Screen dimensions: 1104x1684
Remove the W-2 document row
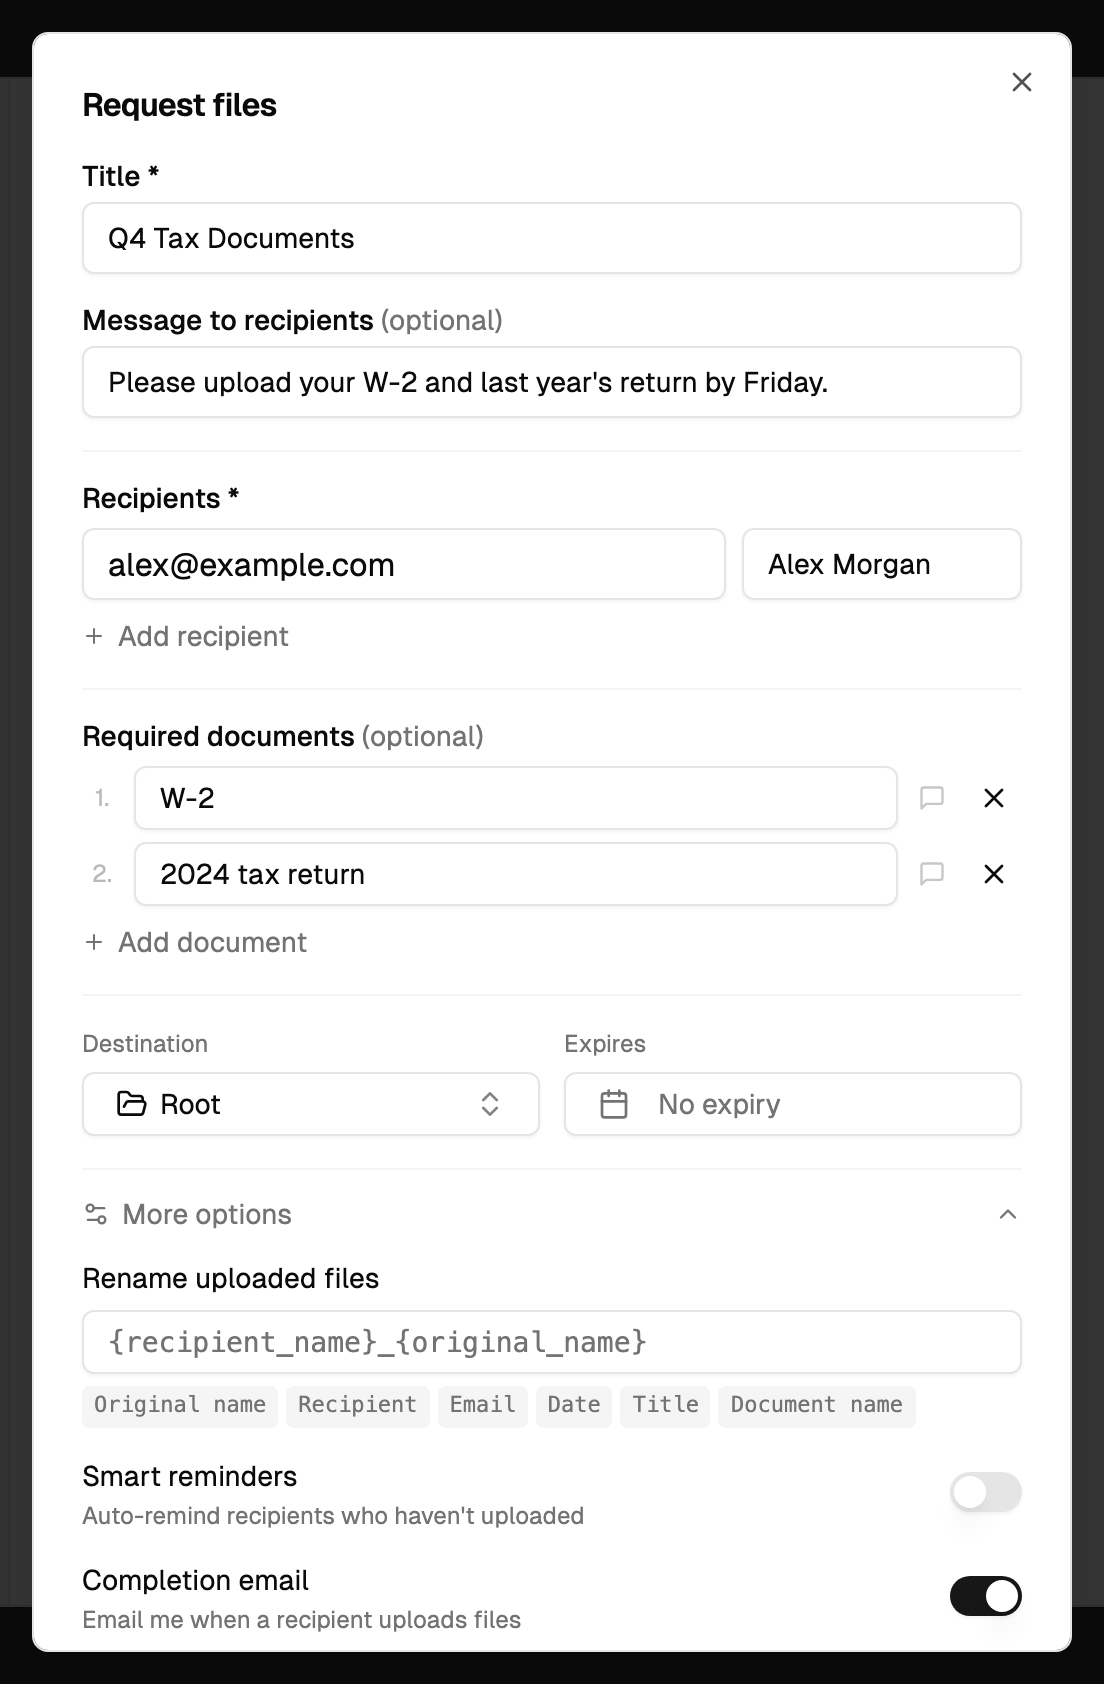click(994, 798)
